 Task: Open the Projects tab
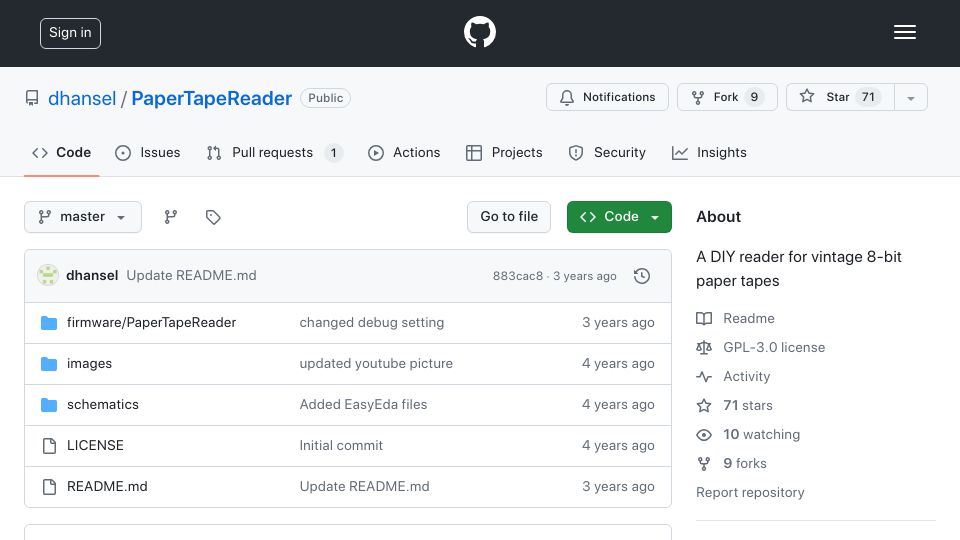[504, 152]
